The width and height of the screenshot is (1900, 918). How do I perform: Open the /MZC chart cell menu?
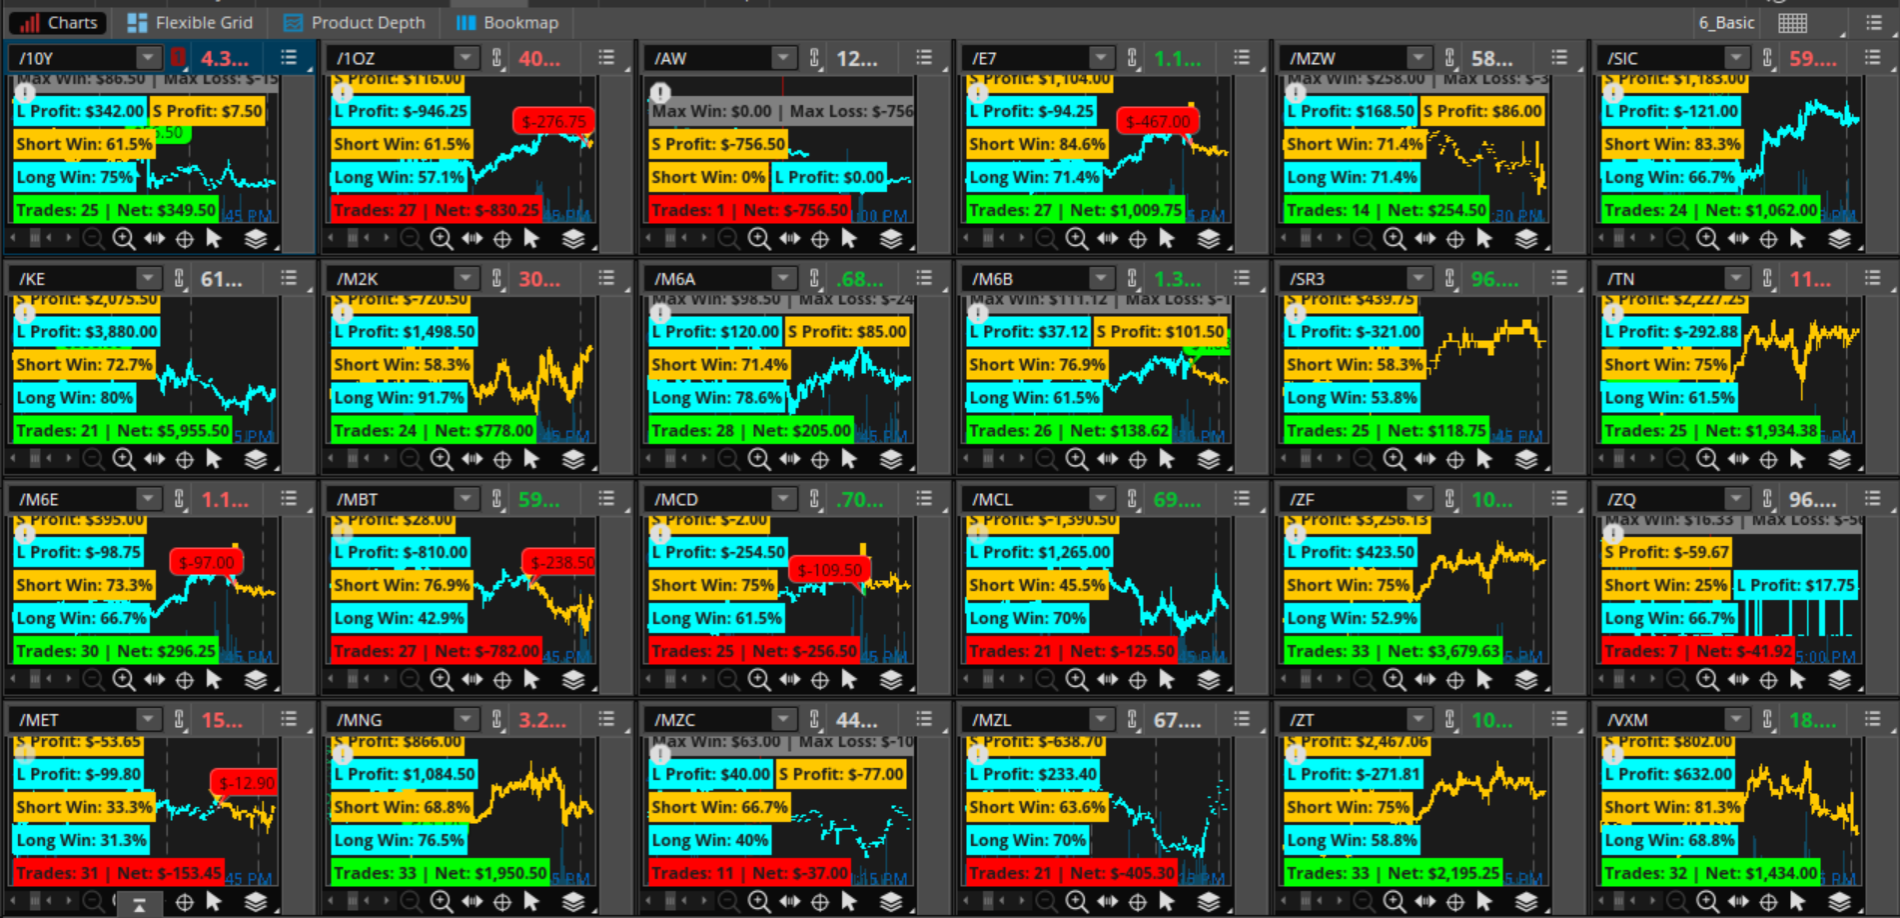(924, 719)
